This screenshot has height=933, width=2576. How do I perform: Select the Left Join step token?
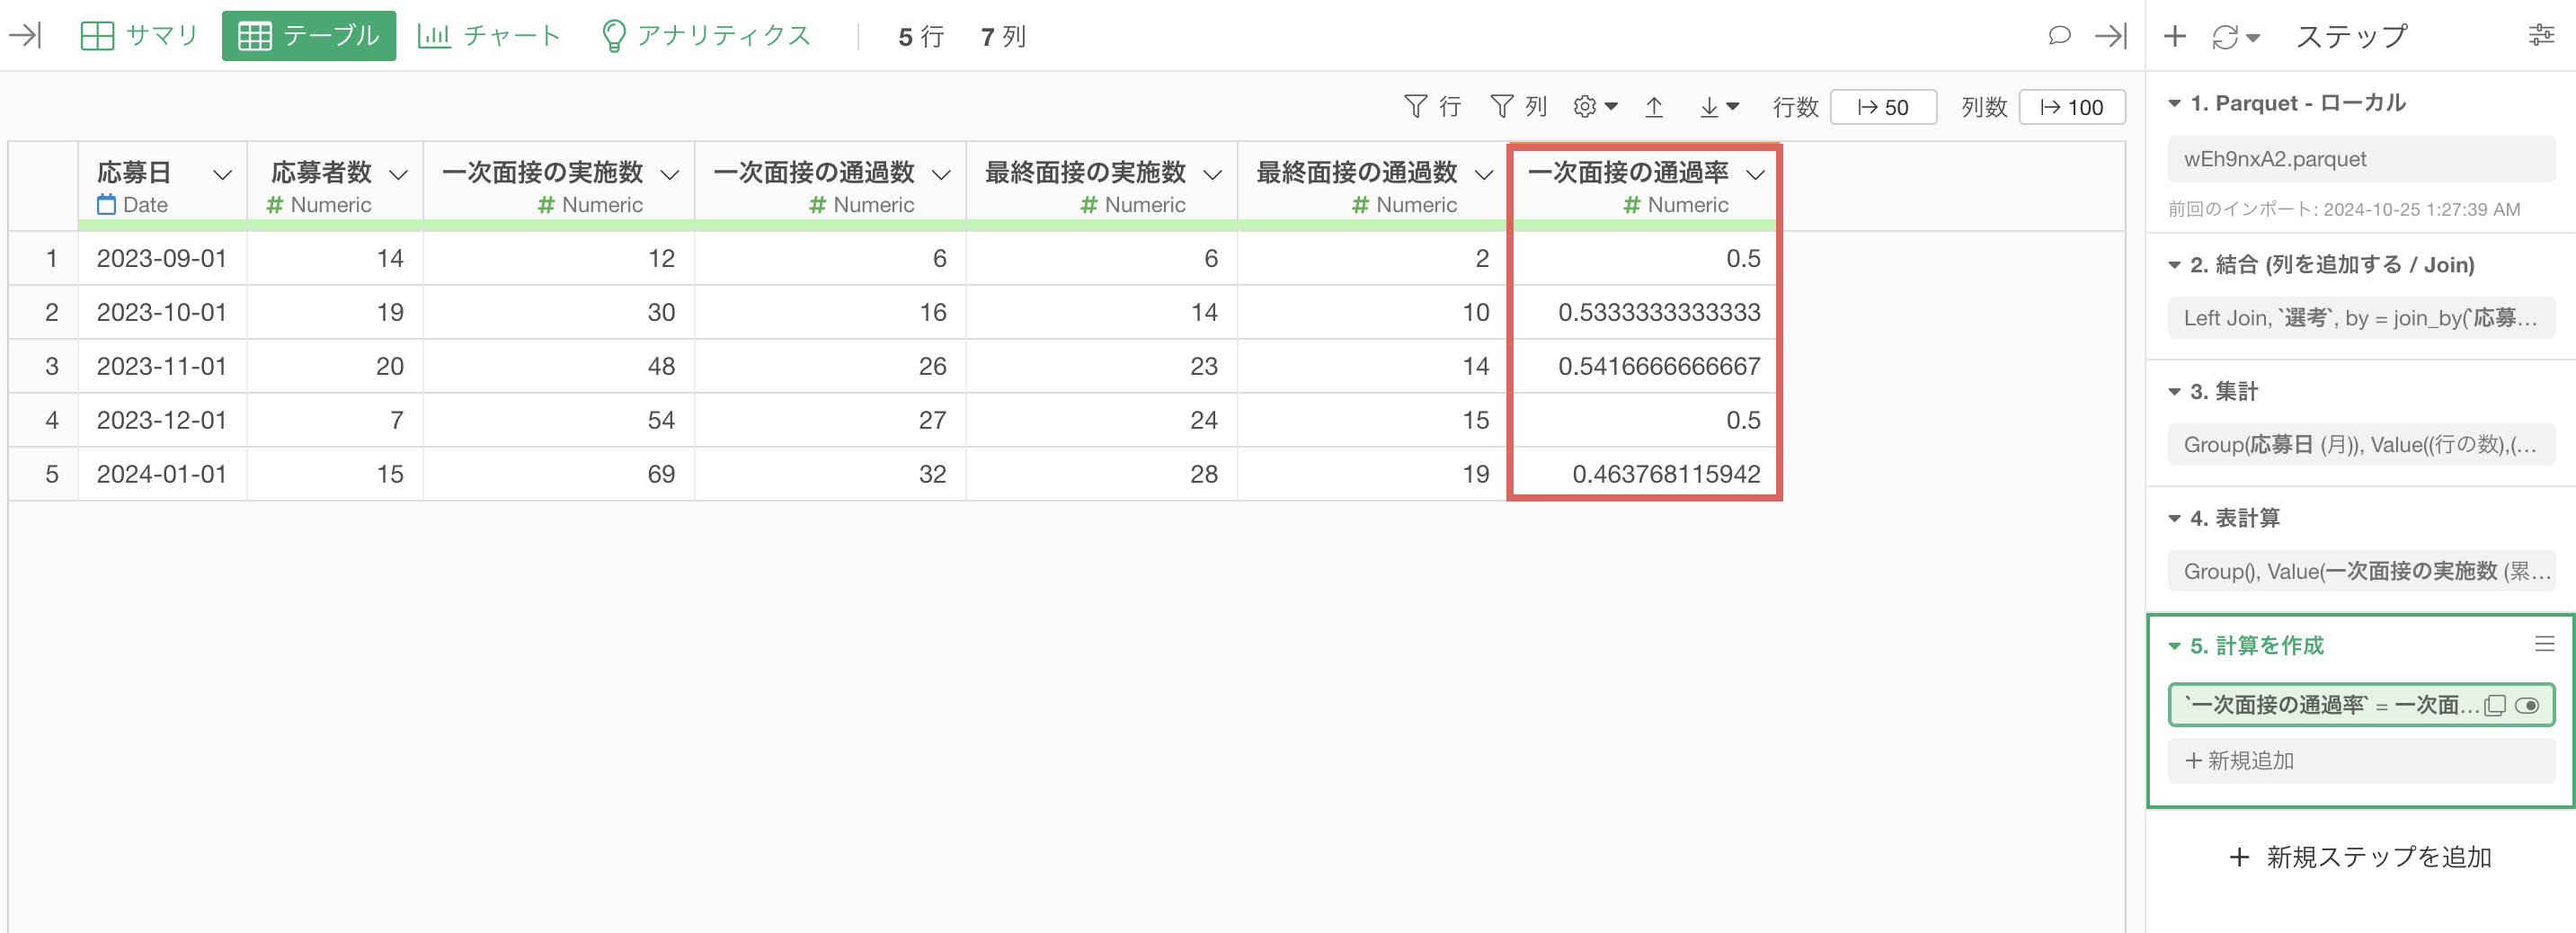coord(2361,318)
